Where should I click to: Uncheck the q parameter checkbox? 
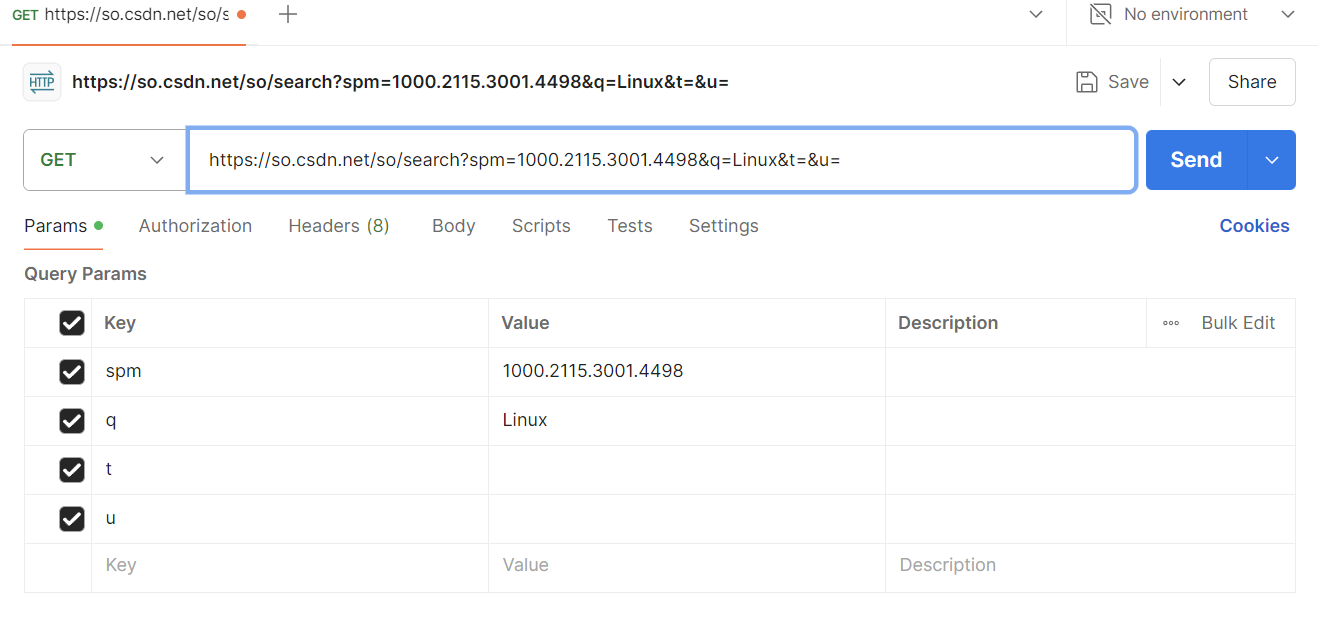click(x=72, y=421)
